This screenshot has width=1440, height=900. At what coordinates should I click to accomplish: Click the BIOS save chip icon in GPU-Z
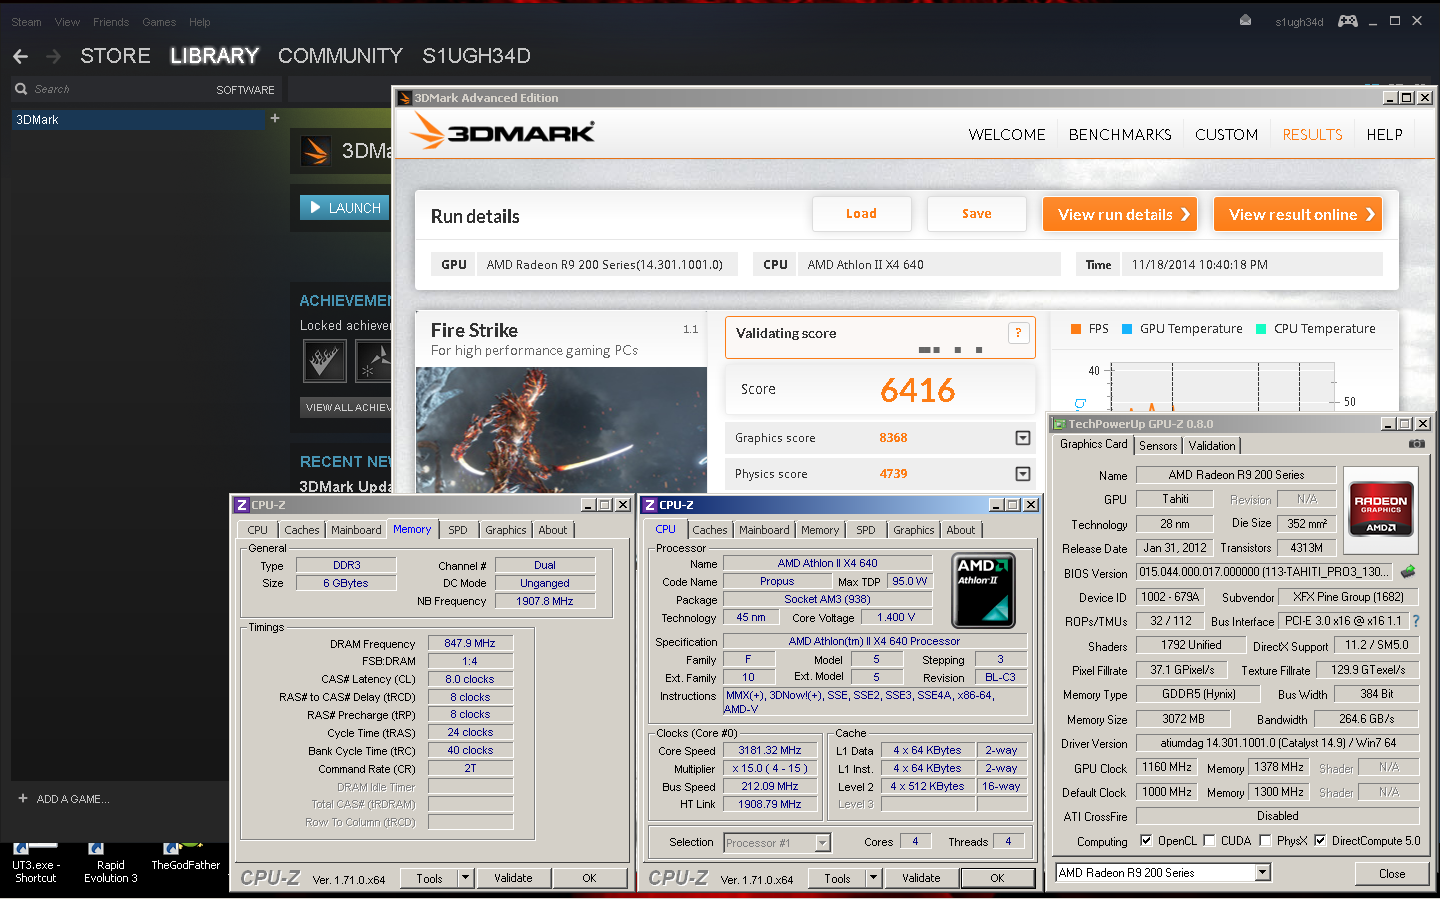1408,572
